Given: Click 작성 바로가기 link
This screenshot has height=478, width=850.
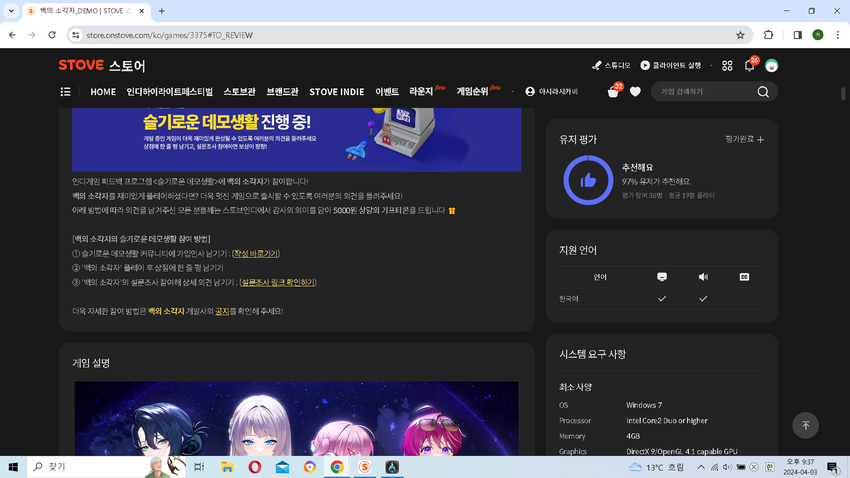Looking at the screenshot, I should click(x=256, y=253).
